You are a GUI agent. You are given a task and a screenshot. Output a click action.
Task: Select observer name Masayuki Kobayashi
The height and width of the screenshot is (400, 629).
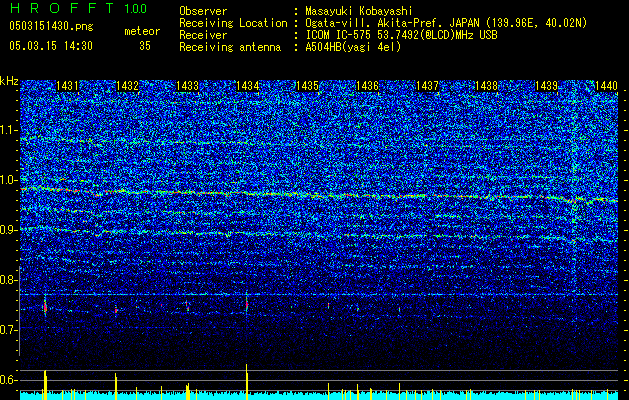359,11
